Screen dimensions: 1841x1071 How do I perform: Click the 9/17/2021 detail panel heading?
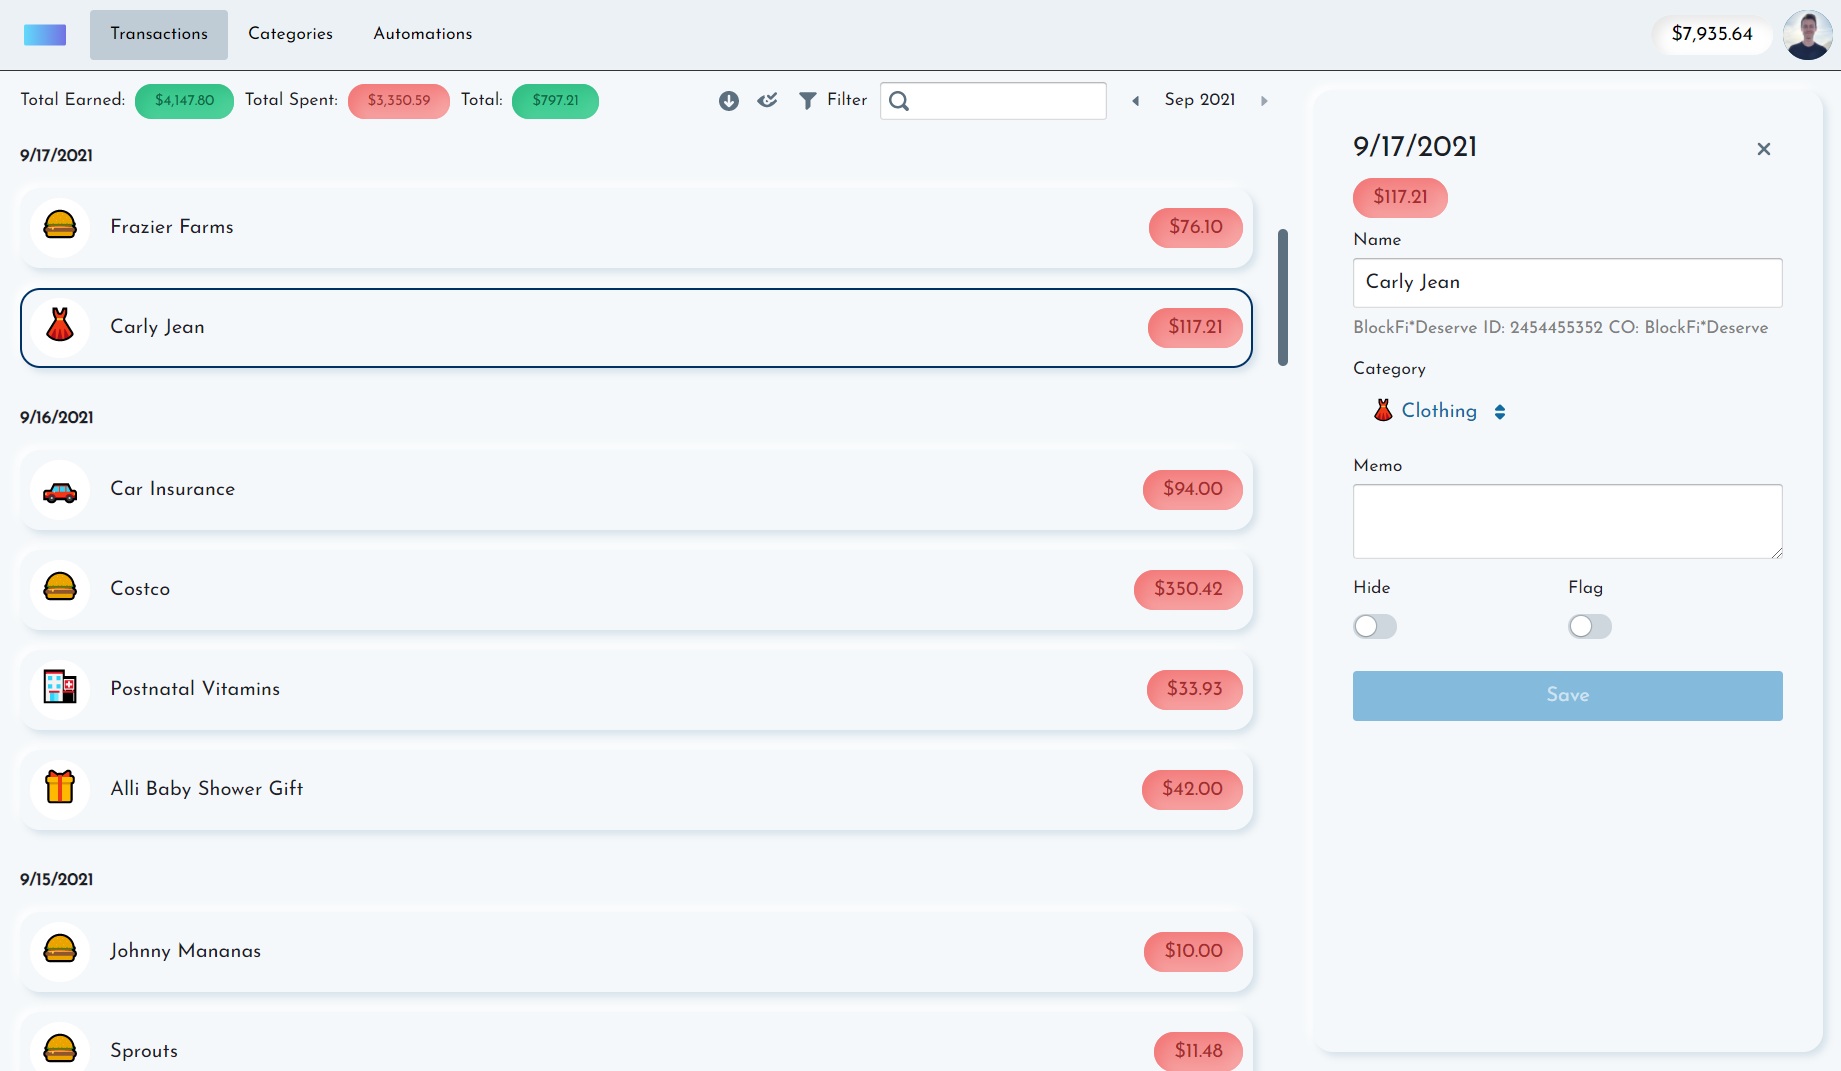click(x=1415, y=147)
